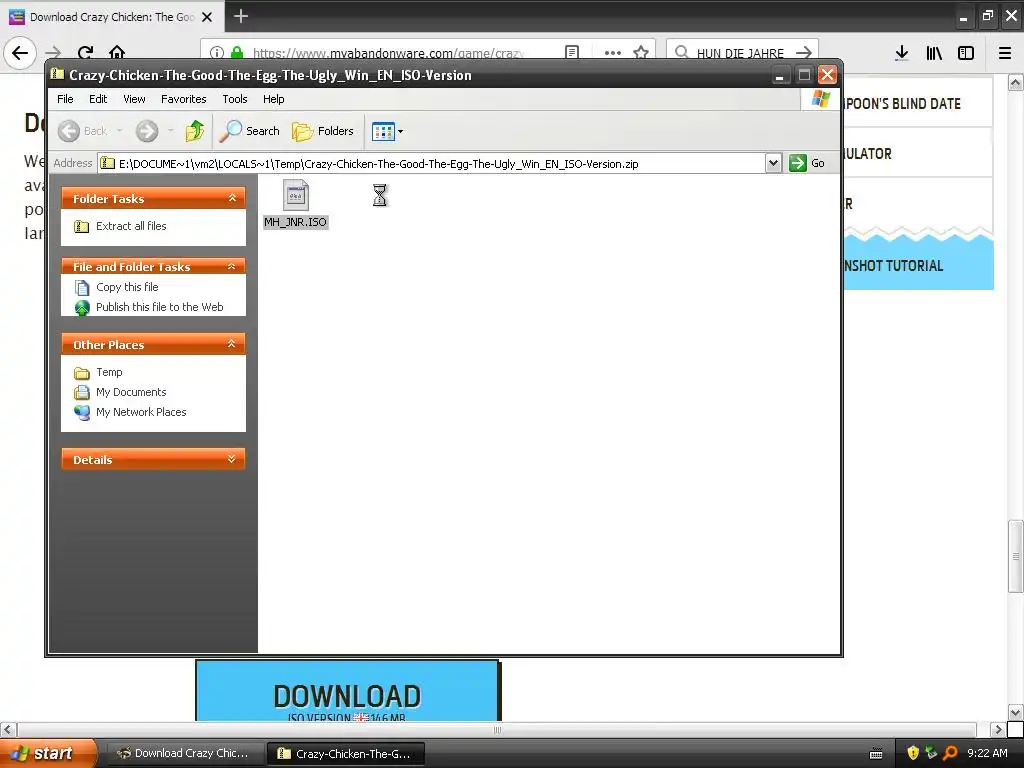Click the Firefox search box
The width and height of the screenshot is (1024, 768).
742,53
